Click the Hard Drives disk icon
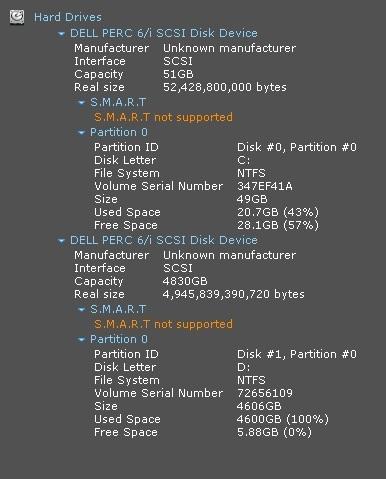The width and height of the screenshot is (386, 479). 17,17
